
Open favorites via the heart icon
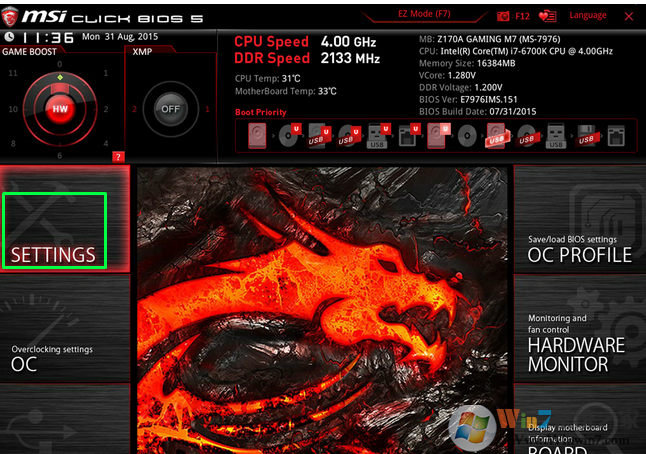coord(547,16)
